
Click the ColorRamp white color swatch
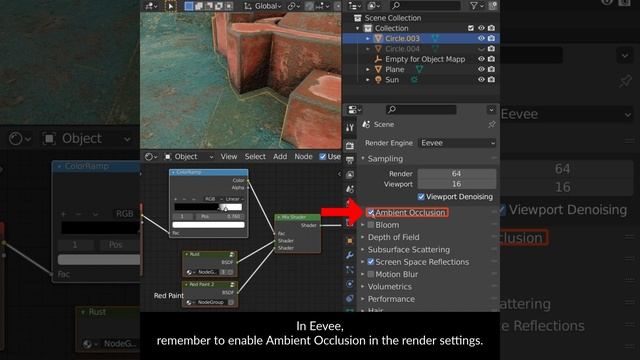208,225
